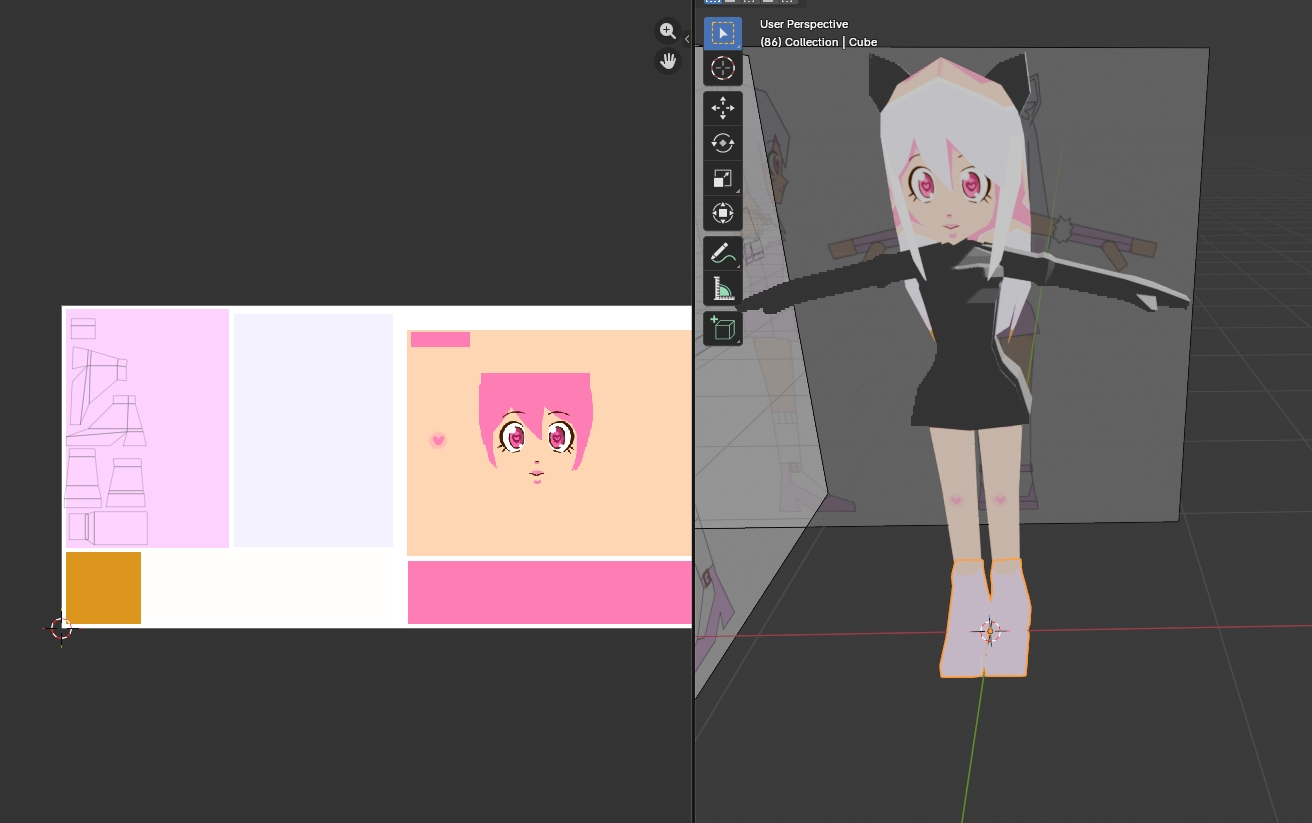Activate the 3D Cursor tool

[722, 69]
